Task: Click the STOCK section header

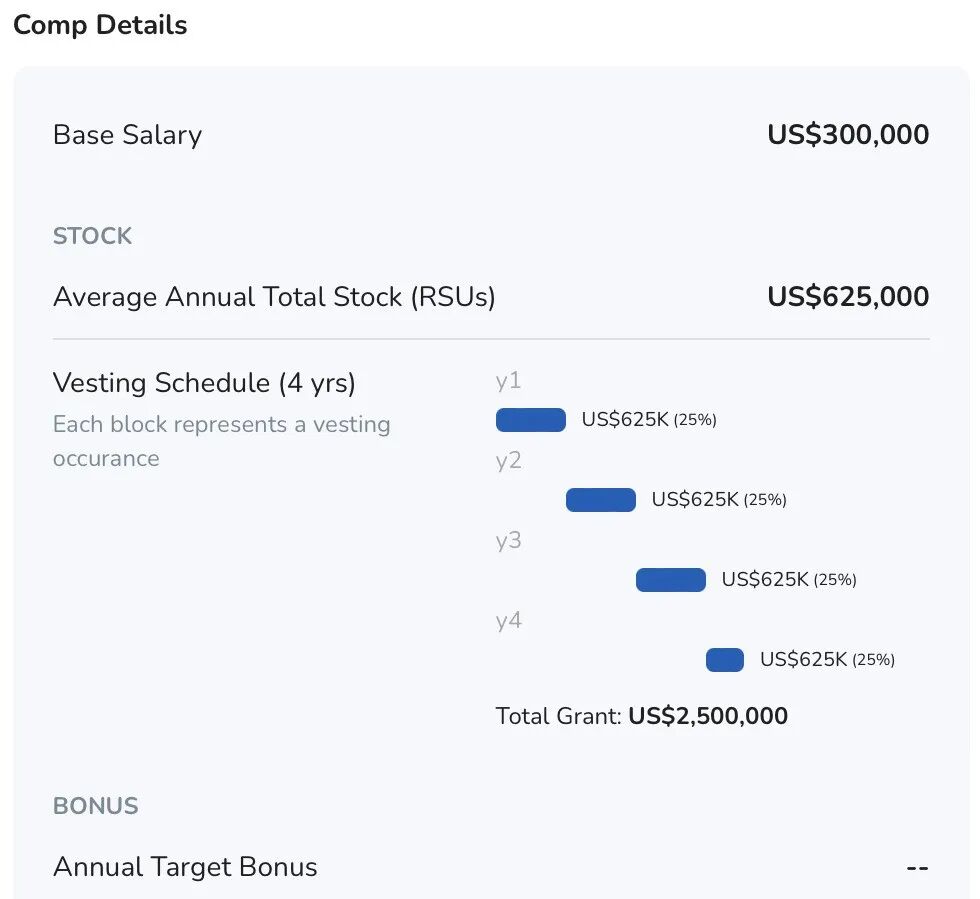Action: tap(92, 236)
